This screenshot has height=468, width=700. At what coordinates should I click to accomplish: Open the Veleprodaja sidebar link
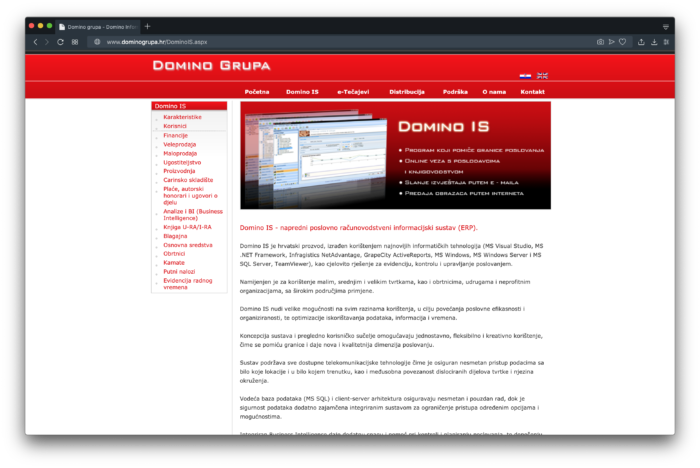(179, 144)
